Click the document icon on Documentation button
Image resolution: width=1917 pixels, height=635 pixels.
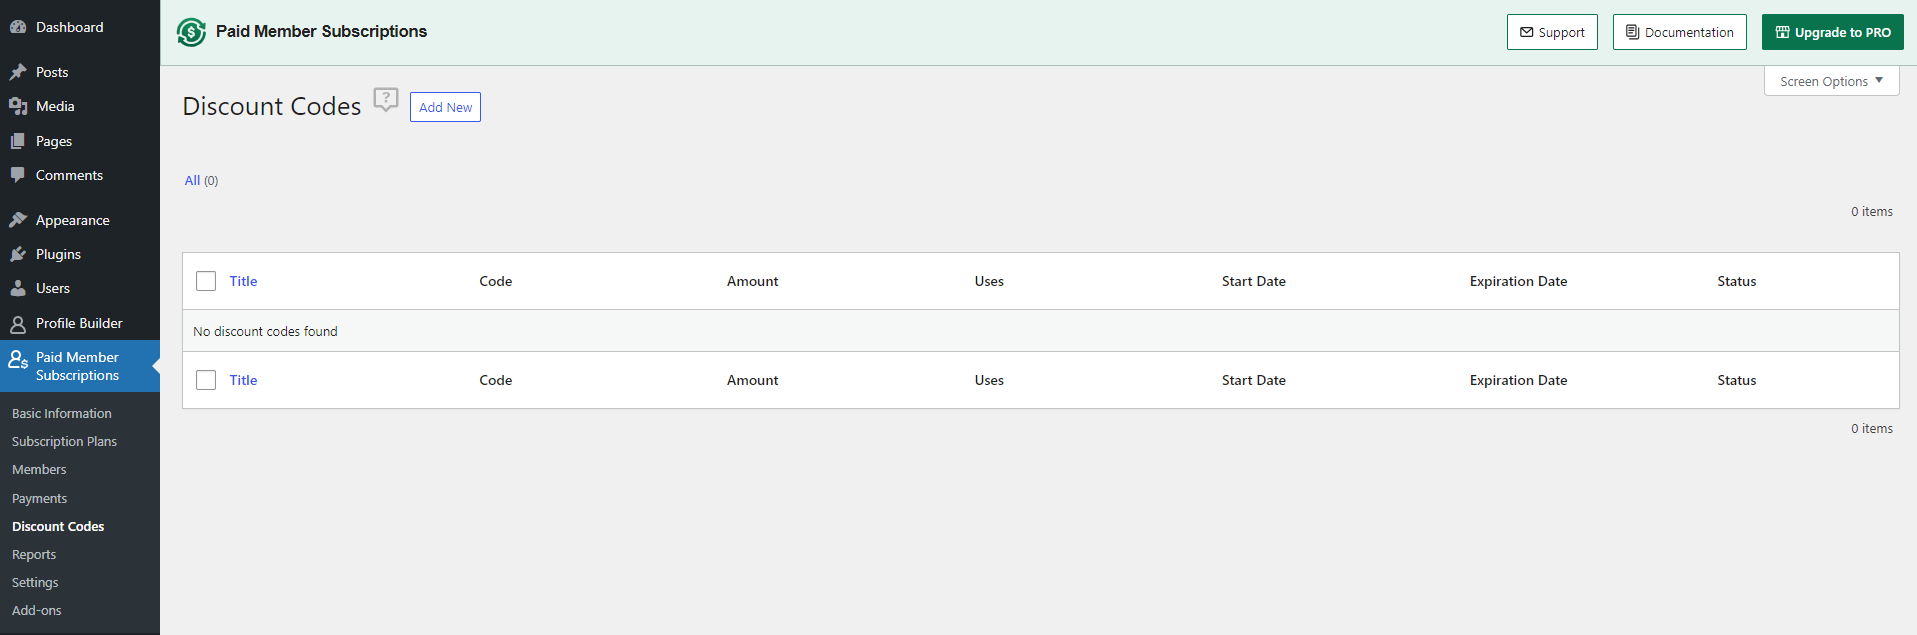tap(1632, 32)
